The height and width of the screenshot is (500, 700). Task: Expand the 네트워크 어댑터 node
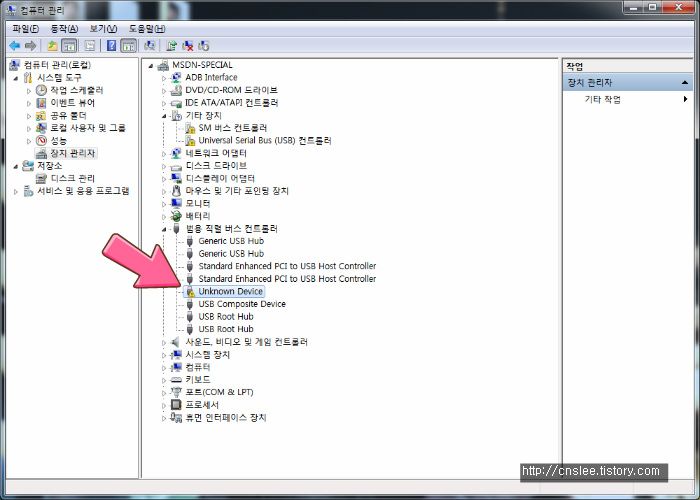[x=164, y=154]
